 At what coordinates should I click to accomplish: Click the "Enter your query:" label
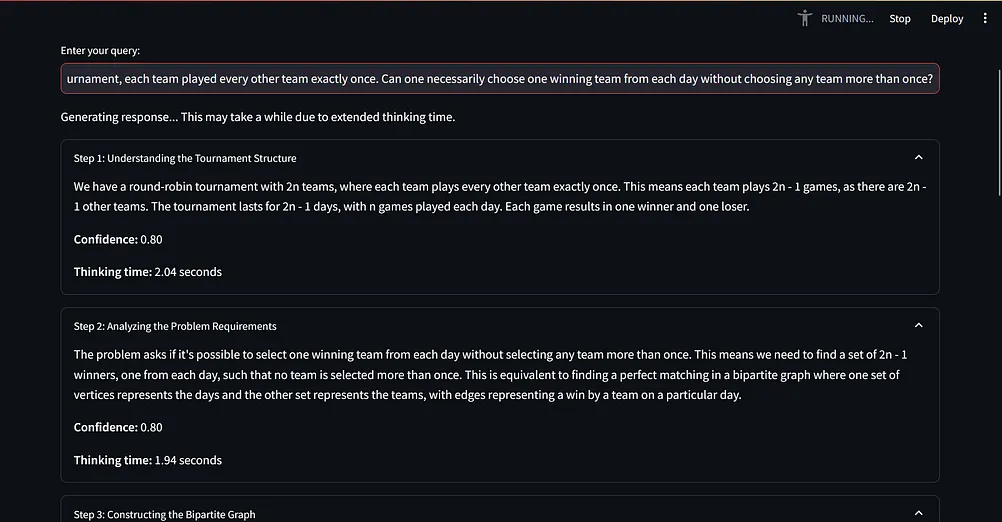(100, 50)
